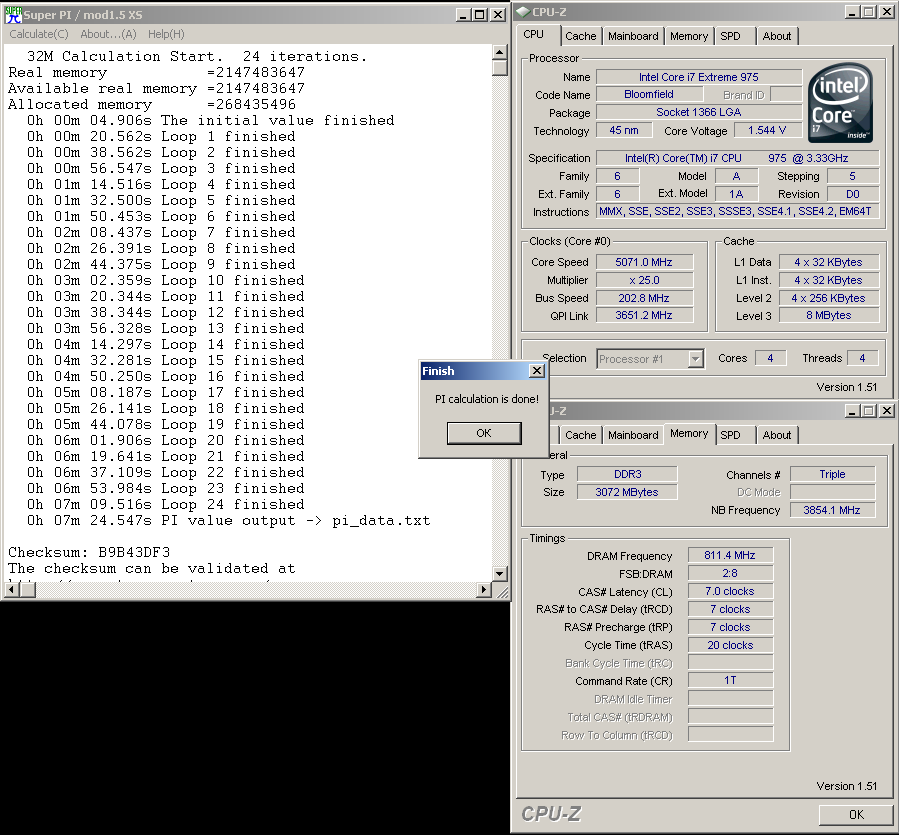Click the CPU-Z title bar icon
Viewport: 899px width, 835px height.
[x=523, y=12]
